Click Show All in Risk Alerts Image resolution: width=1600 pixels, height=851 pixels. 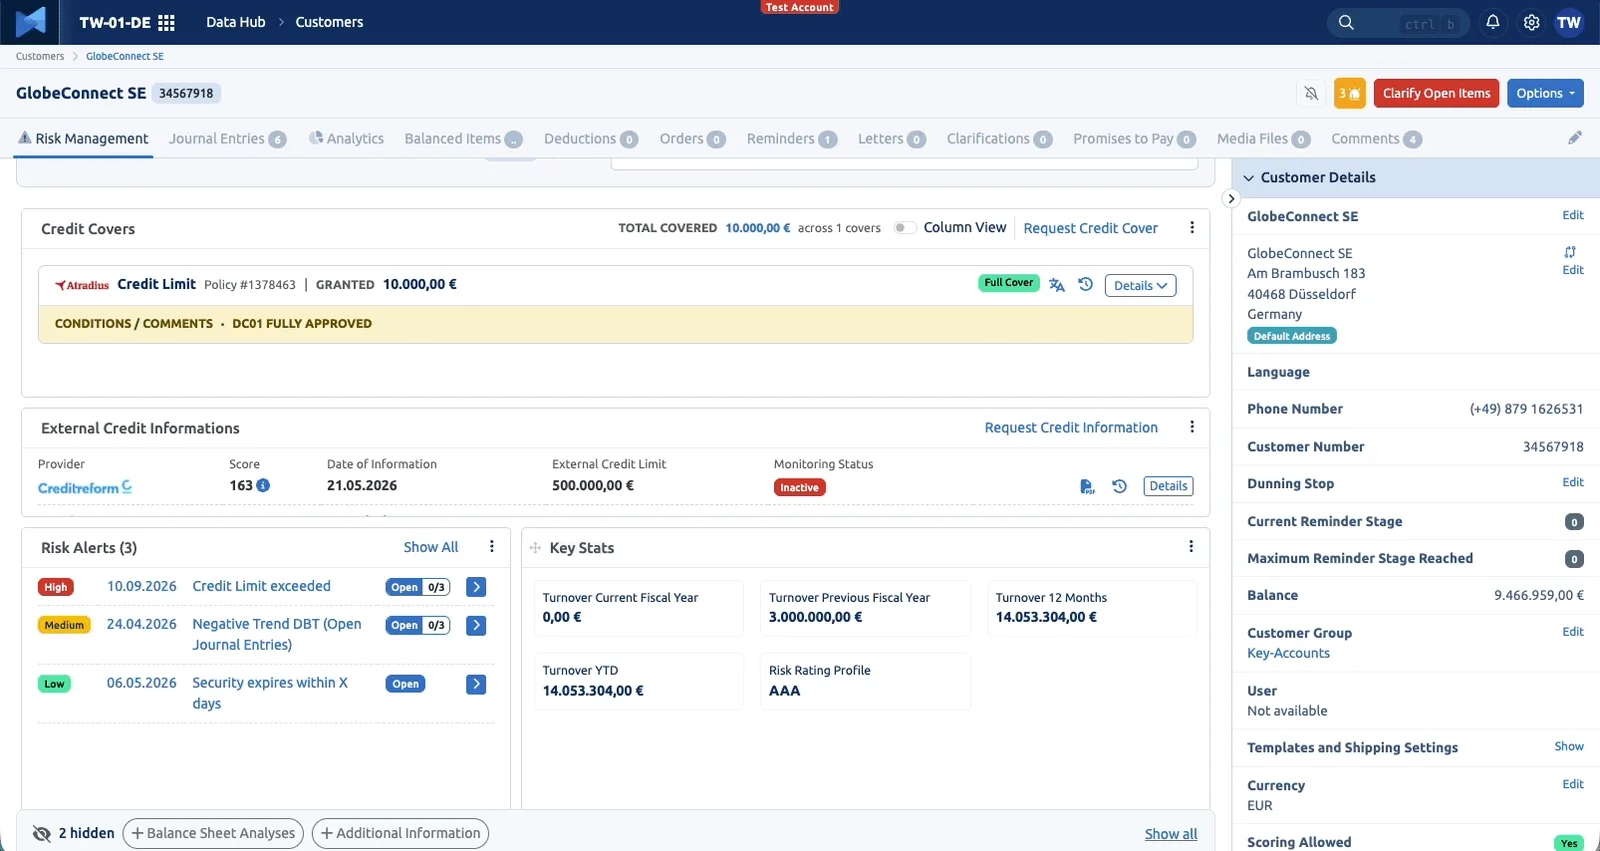(430, 547)
